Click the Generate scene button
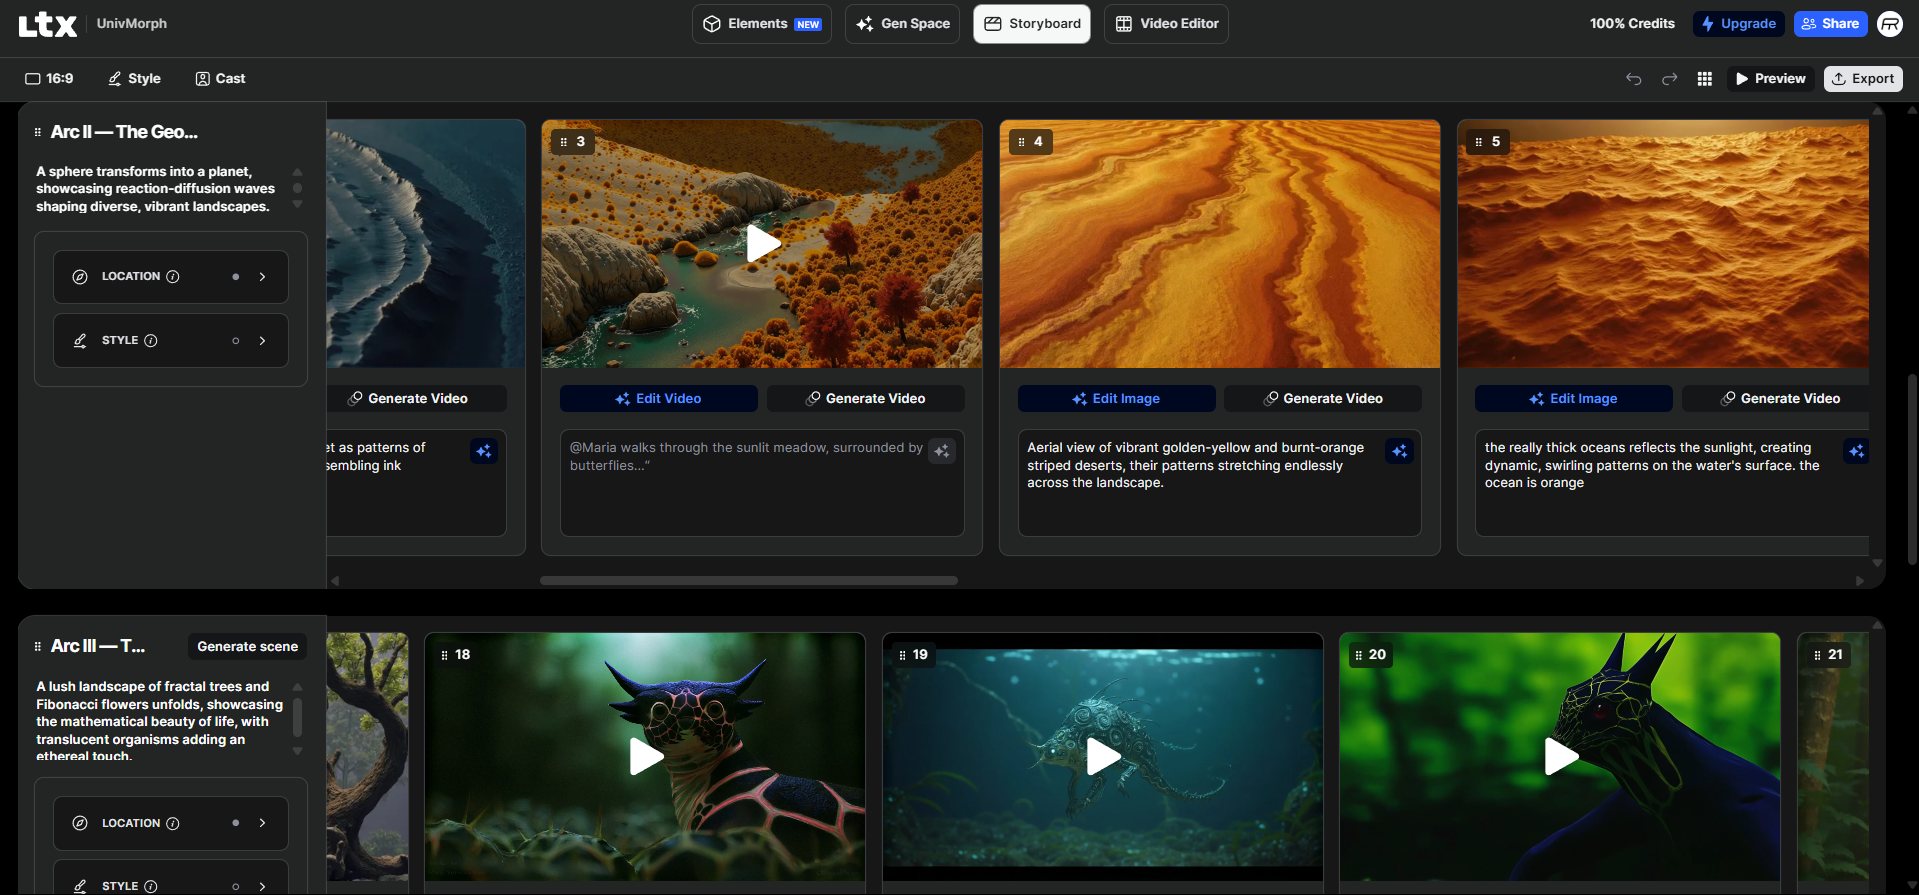 pos(247,646)
